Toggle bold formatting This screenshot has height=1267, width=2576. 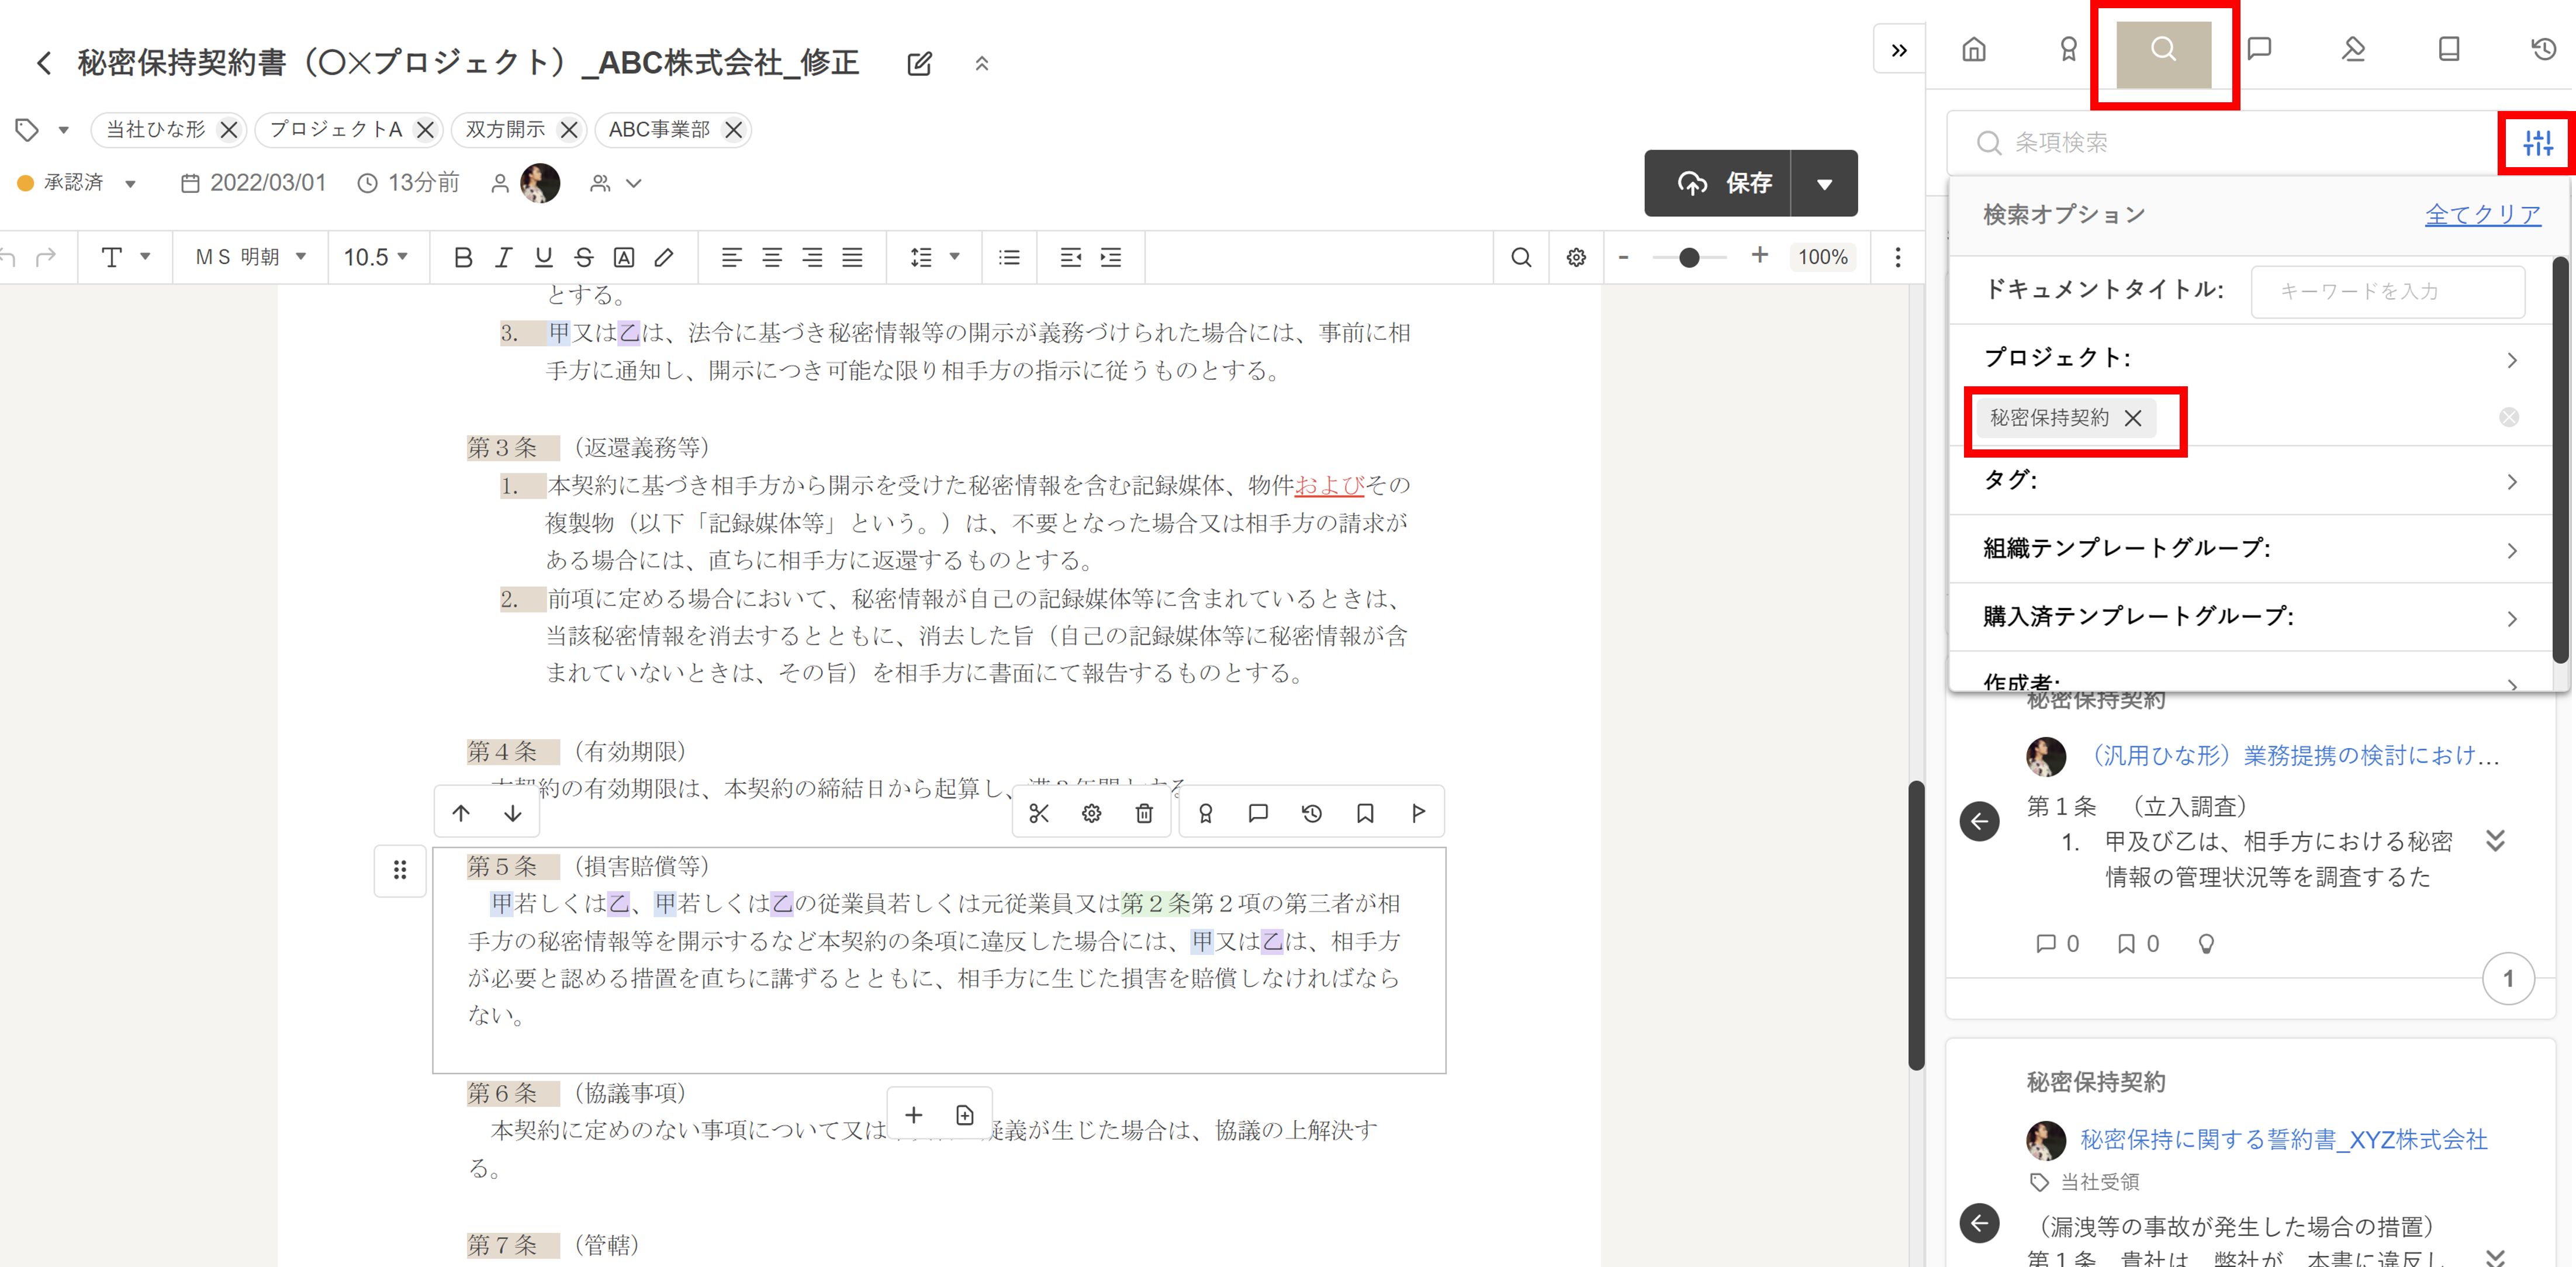point(462,257)
